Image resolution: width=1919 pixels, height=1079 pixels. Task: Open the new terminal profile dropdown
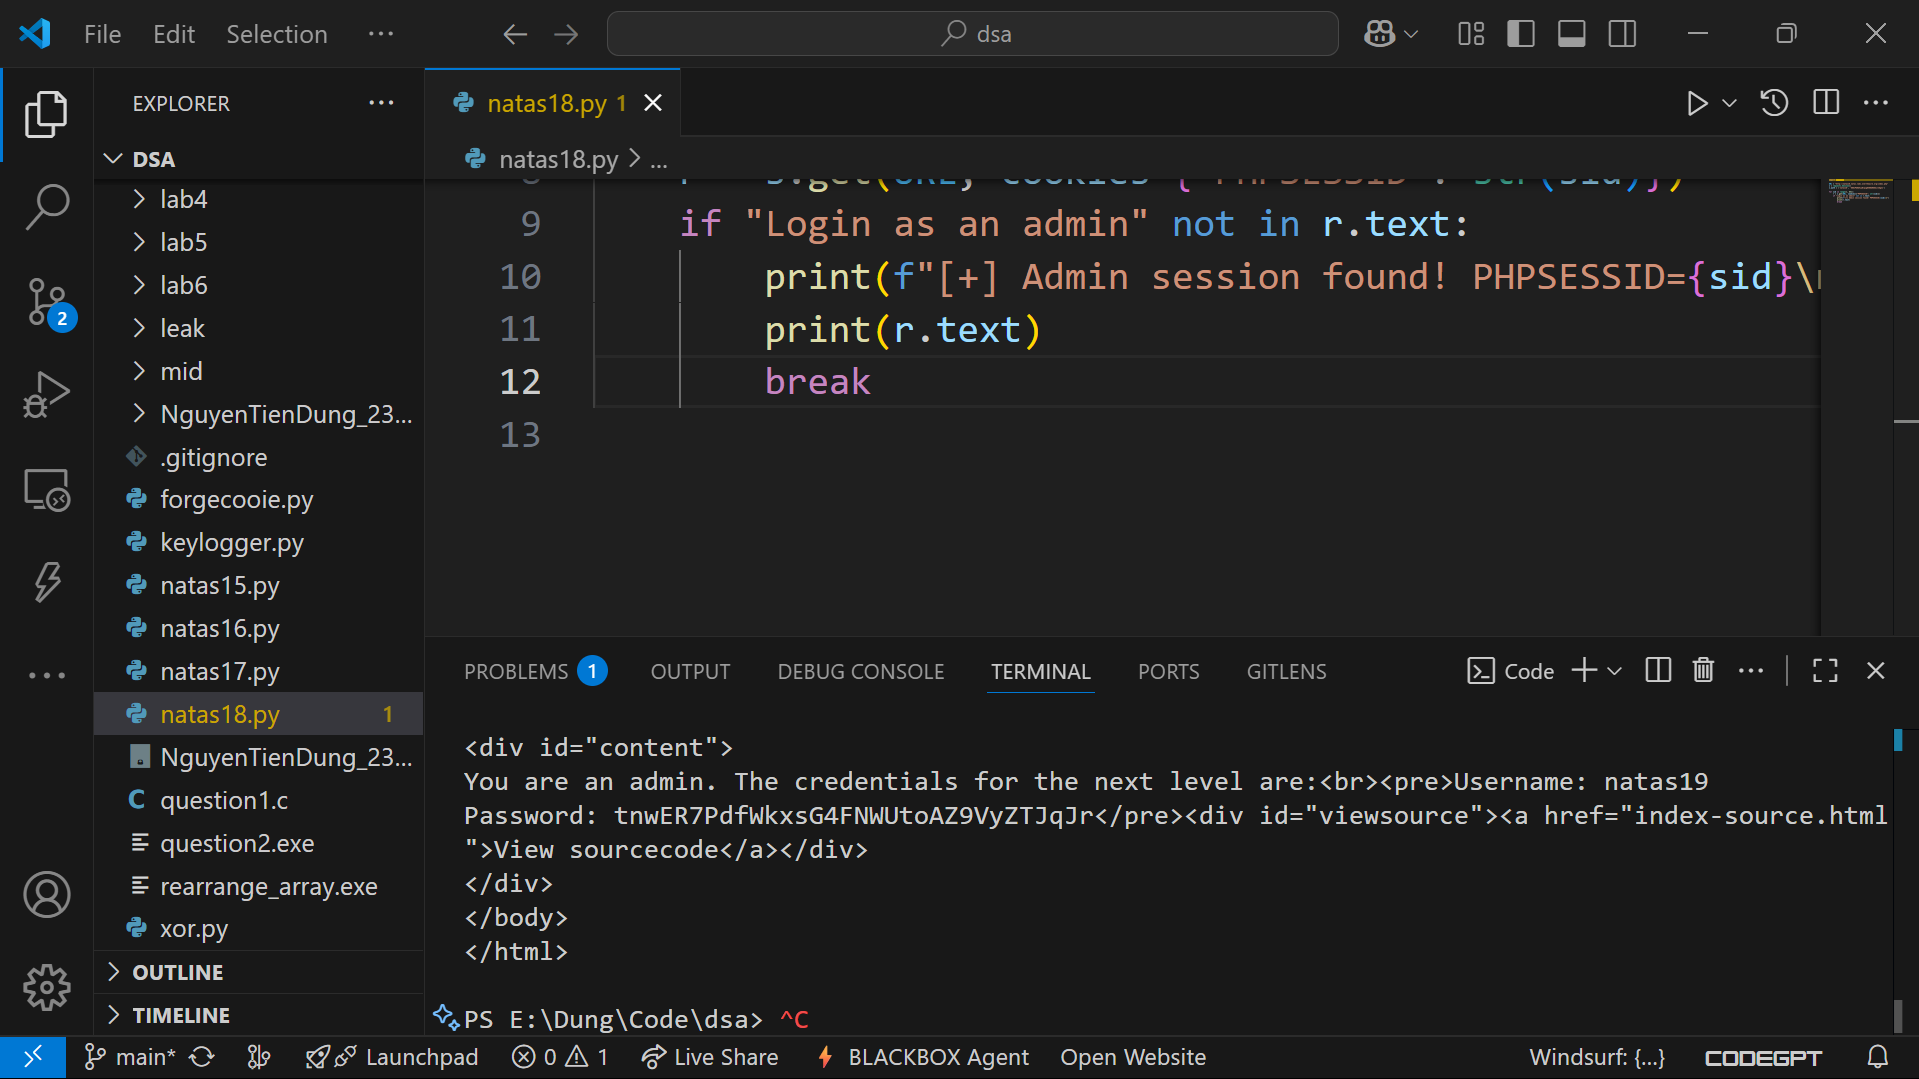(1615, 671)
